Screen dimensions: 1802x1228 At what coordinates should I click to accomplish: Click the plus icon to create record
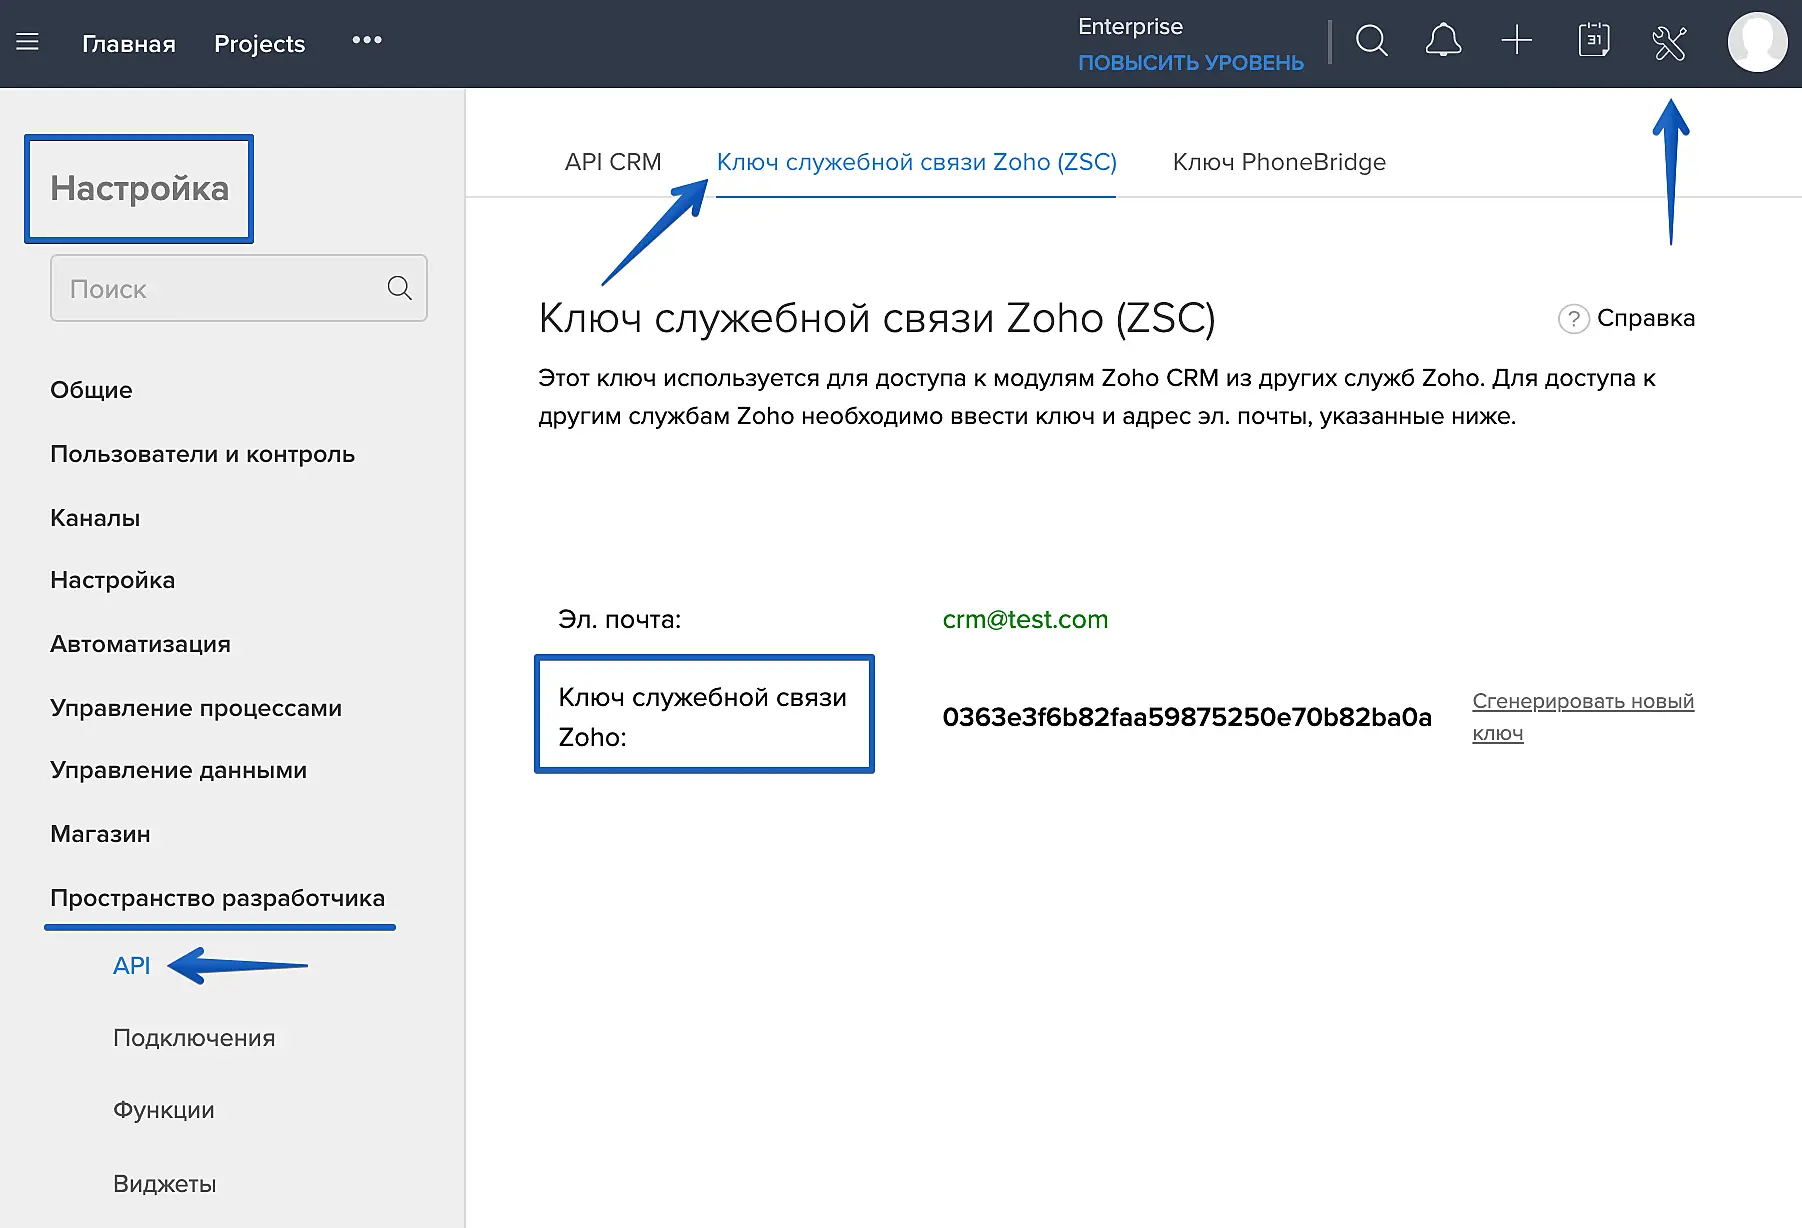point(1516,41)
